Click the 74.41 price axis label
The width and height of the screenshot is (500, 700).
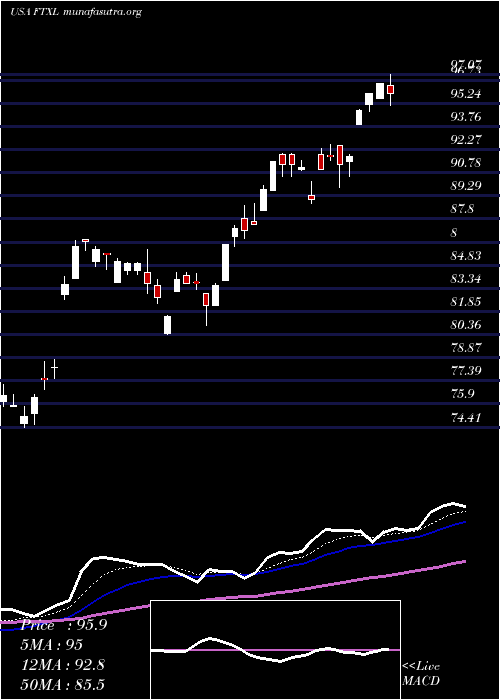(x=466, y=418)
